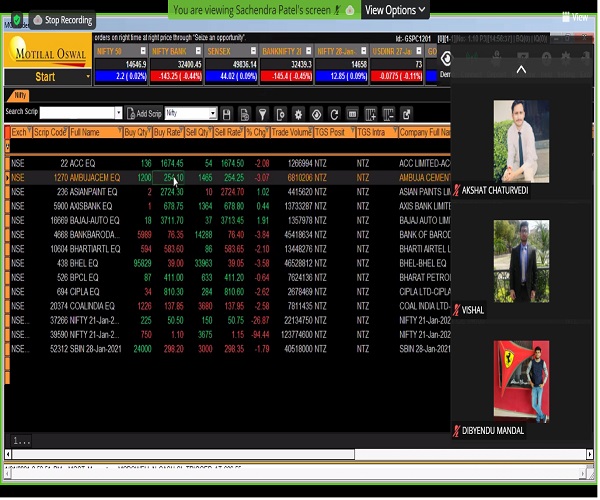Click the document-with-circle toolbar icon after the funnel

click(x=280, y=114)
